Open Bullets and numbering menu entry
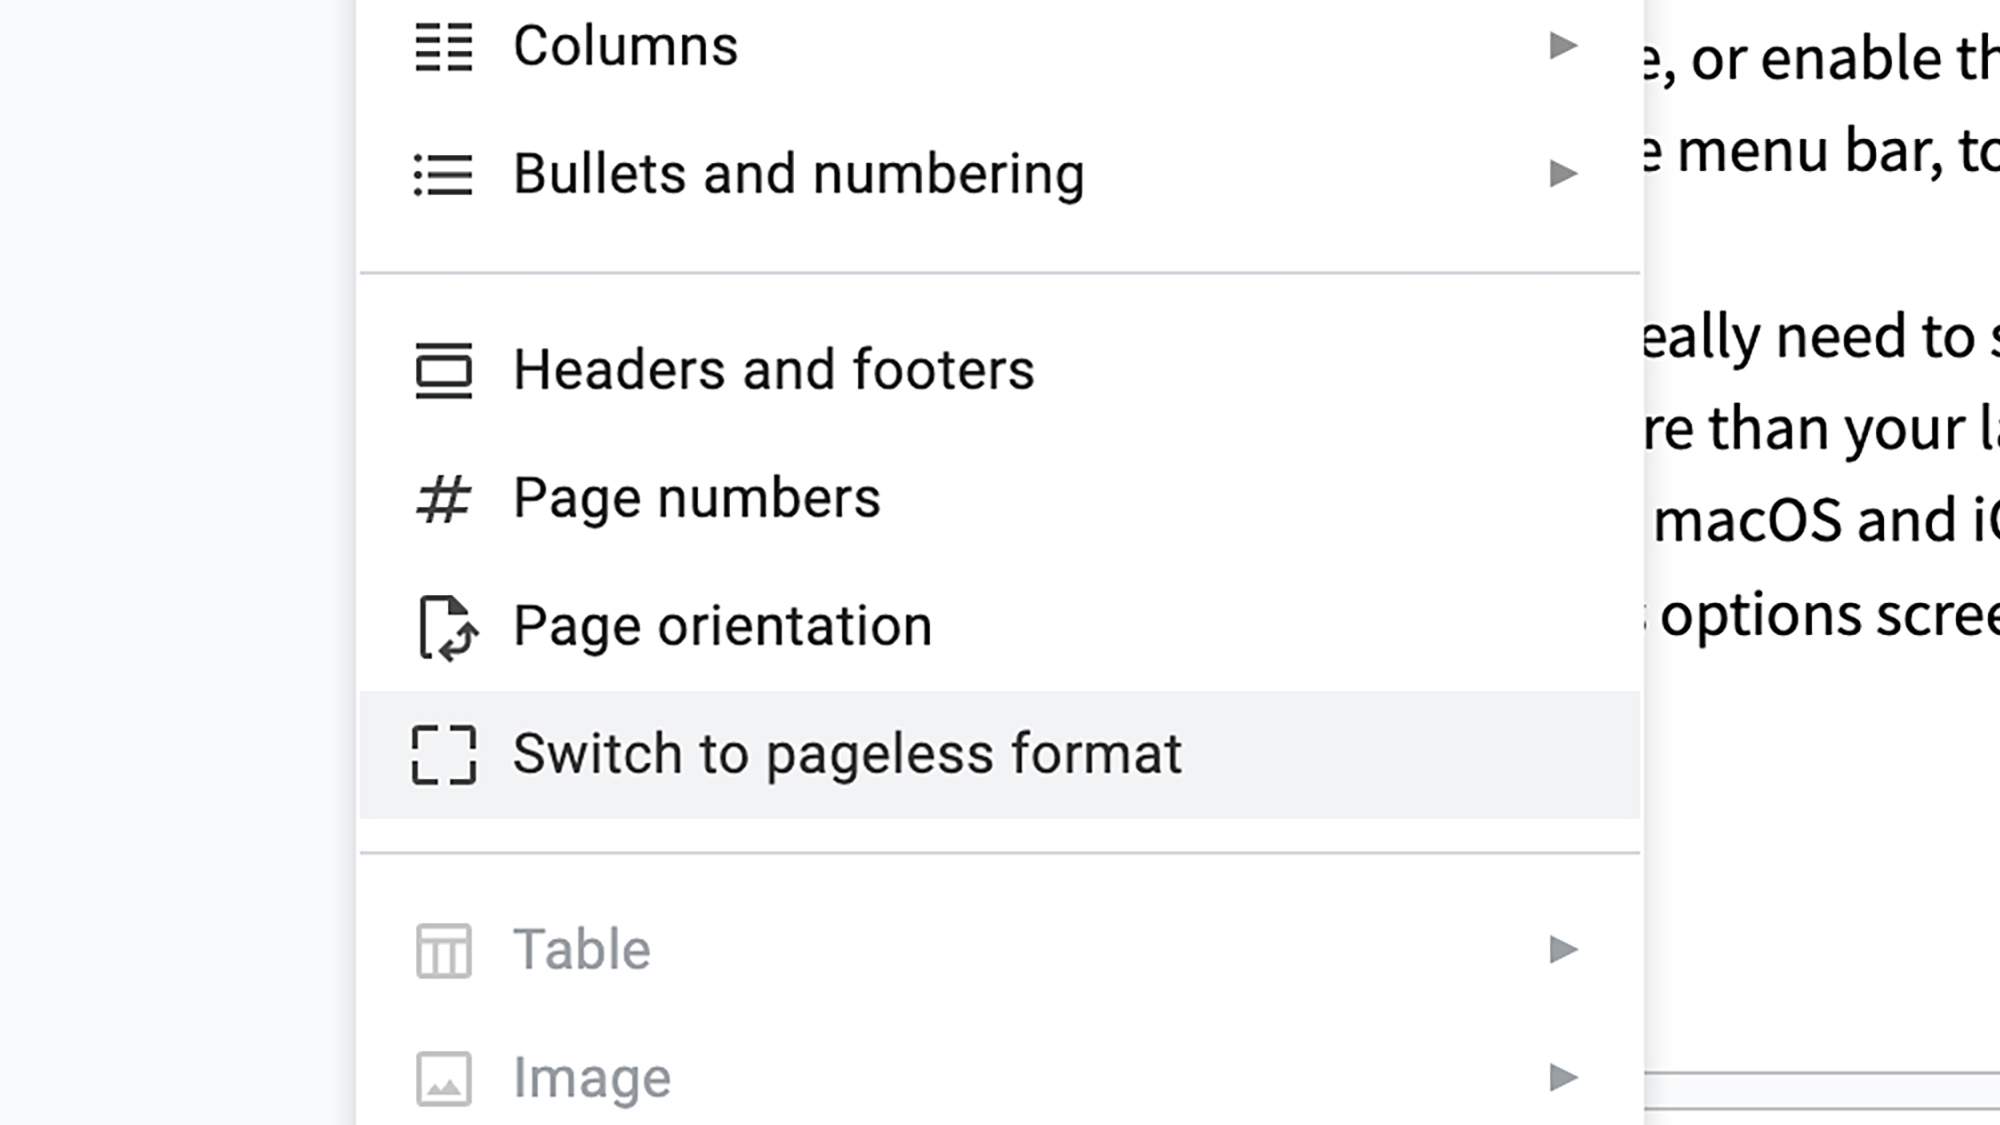 point(798,175)
